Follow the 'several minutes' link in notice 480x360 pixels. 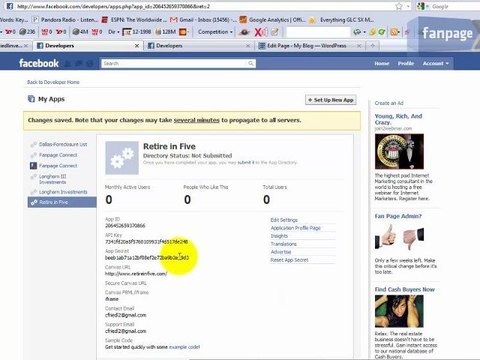(196, 120)
